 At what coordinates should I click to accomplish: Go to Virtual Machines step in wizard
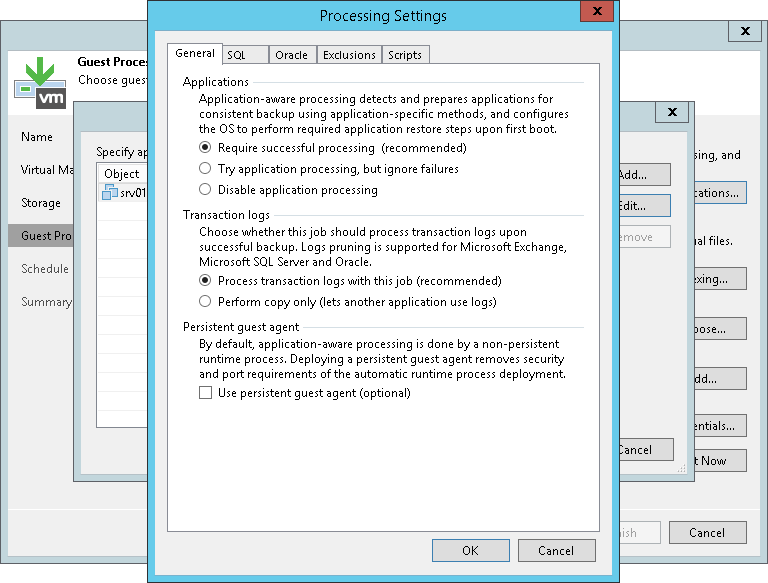(47, 170)
